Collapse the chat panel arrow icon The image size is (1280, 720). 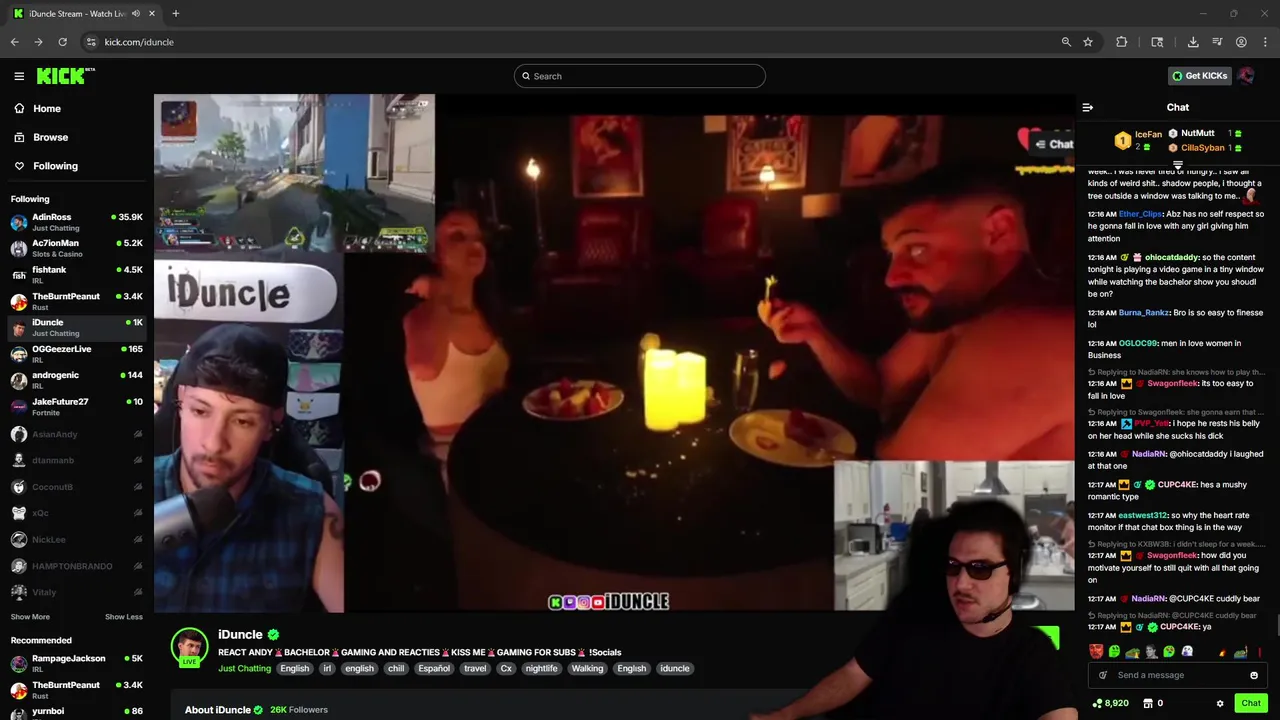click(x=1088, y=108)
